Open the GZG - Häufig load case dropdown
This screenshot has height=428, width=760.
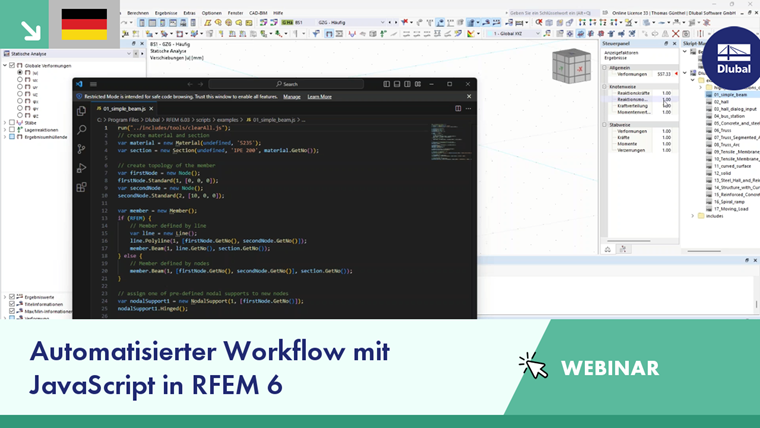382,22
